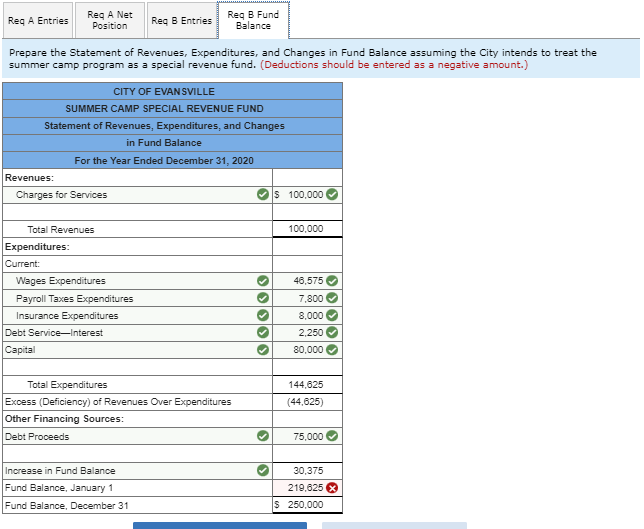Image resolution: width=644 pixels, height=529 pixels.
Task: Click the Fund Balance, January 1 label
Action: pyautogui.click(x=59, y=488)
